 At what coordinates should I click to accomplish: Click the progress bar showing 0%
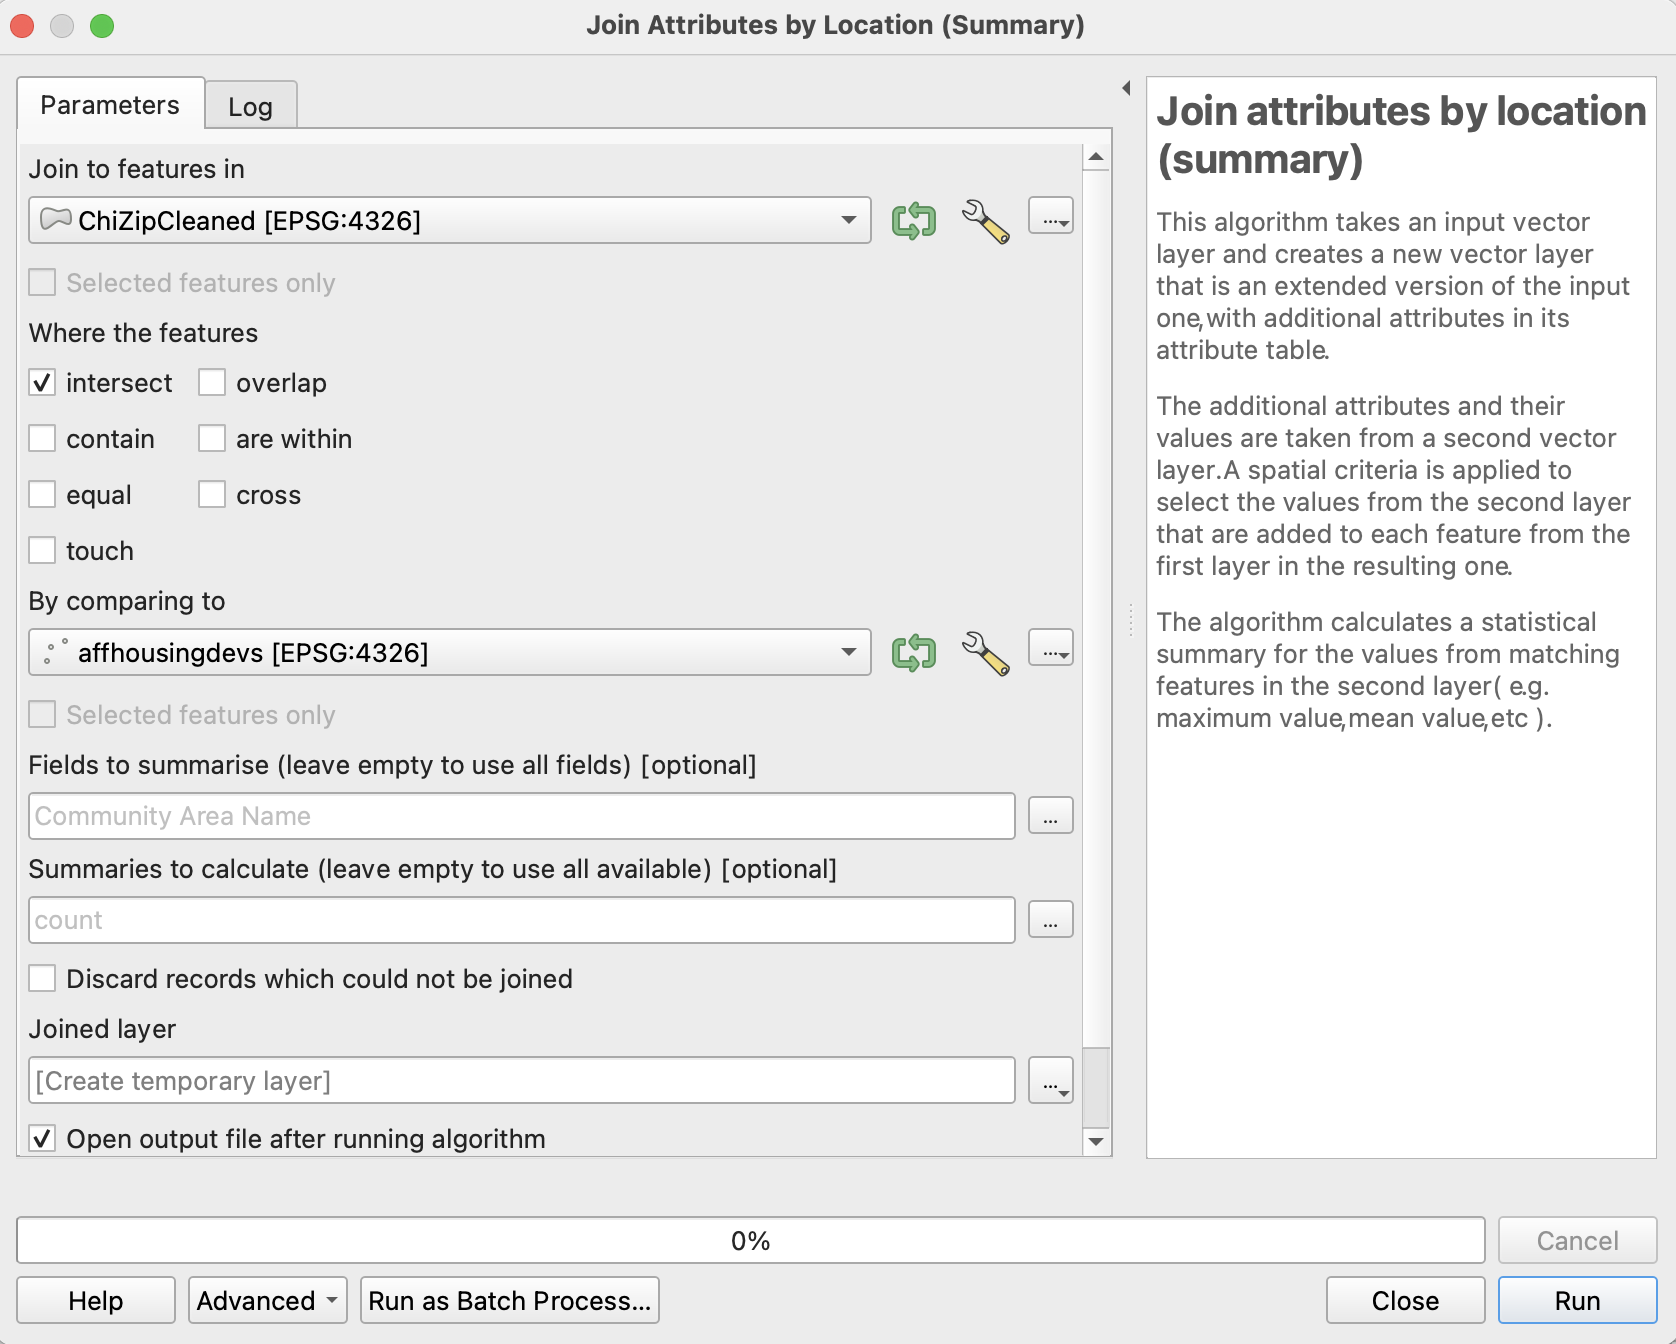point(750,1240)
